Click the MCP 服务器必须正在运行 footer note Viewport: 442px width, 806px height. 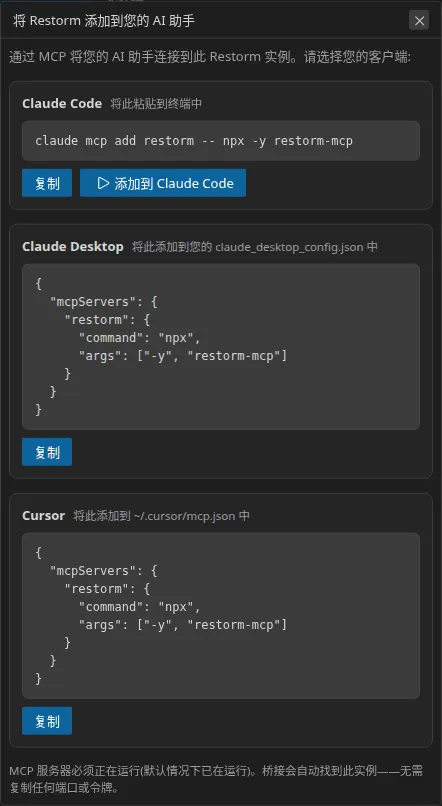point(216,779)
